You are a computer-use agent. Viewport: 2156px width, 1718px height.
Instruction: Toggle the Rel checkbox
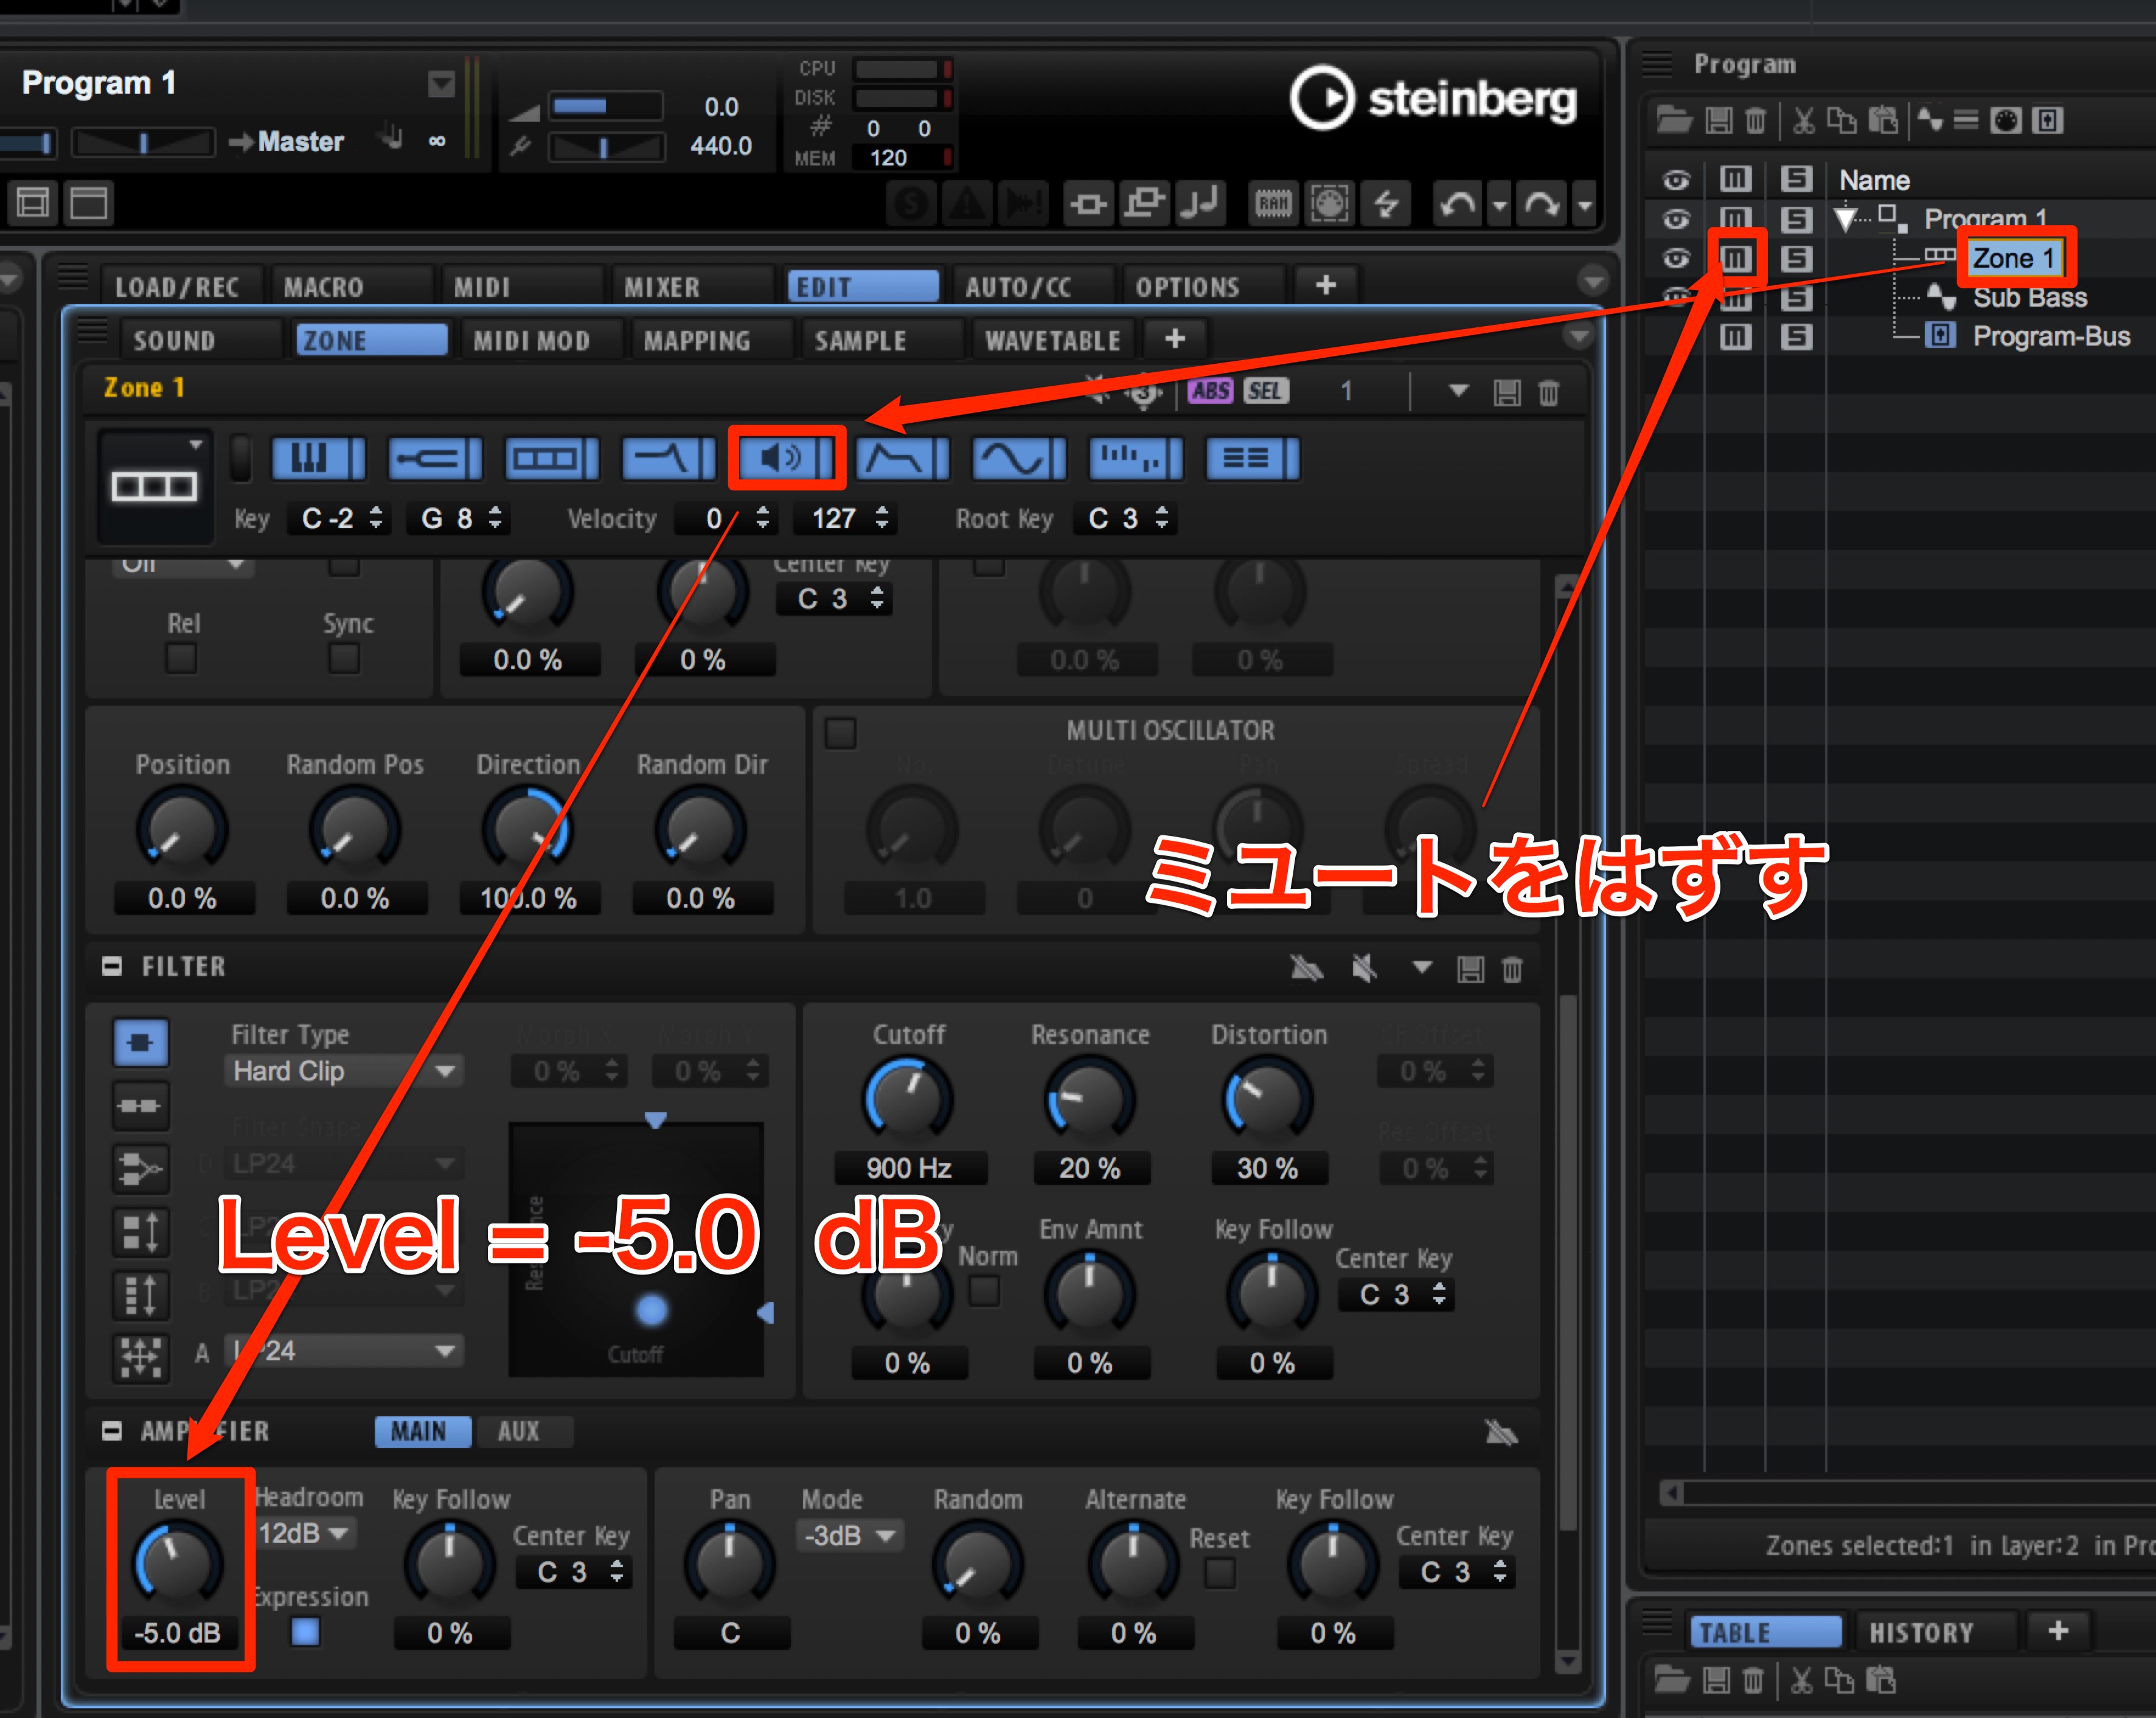tap(181, 658)
